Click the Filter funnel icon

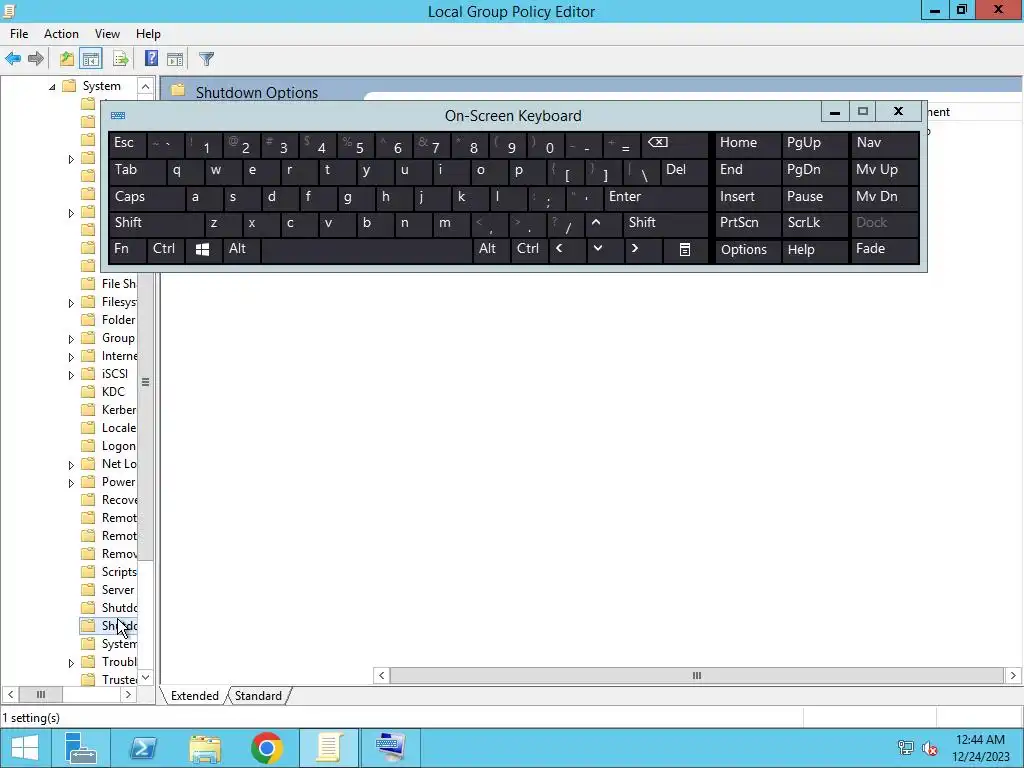(x=206, y=59)
